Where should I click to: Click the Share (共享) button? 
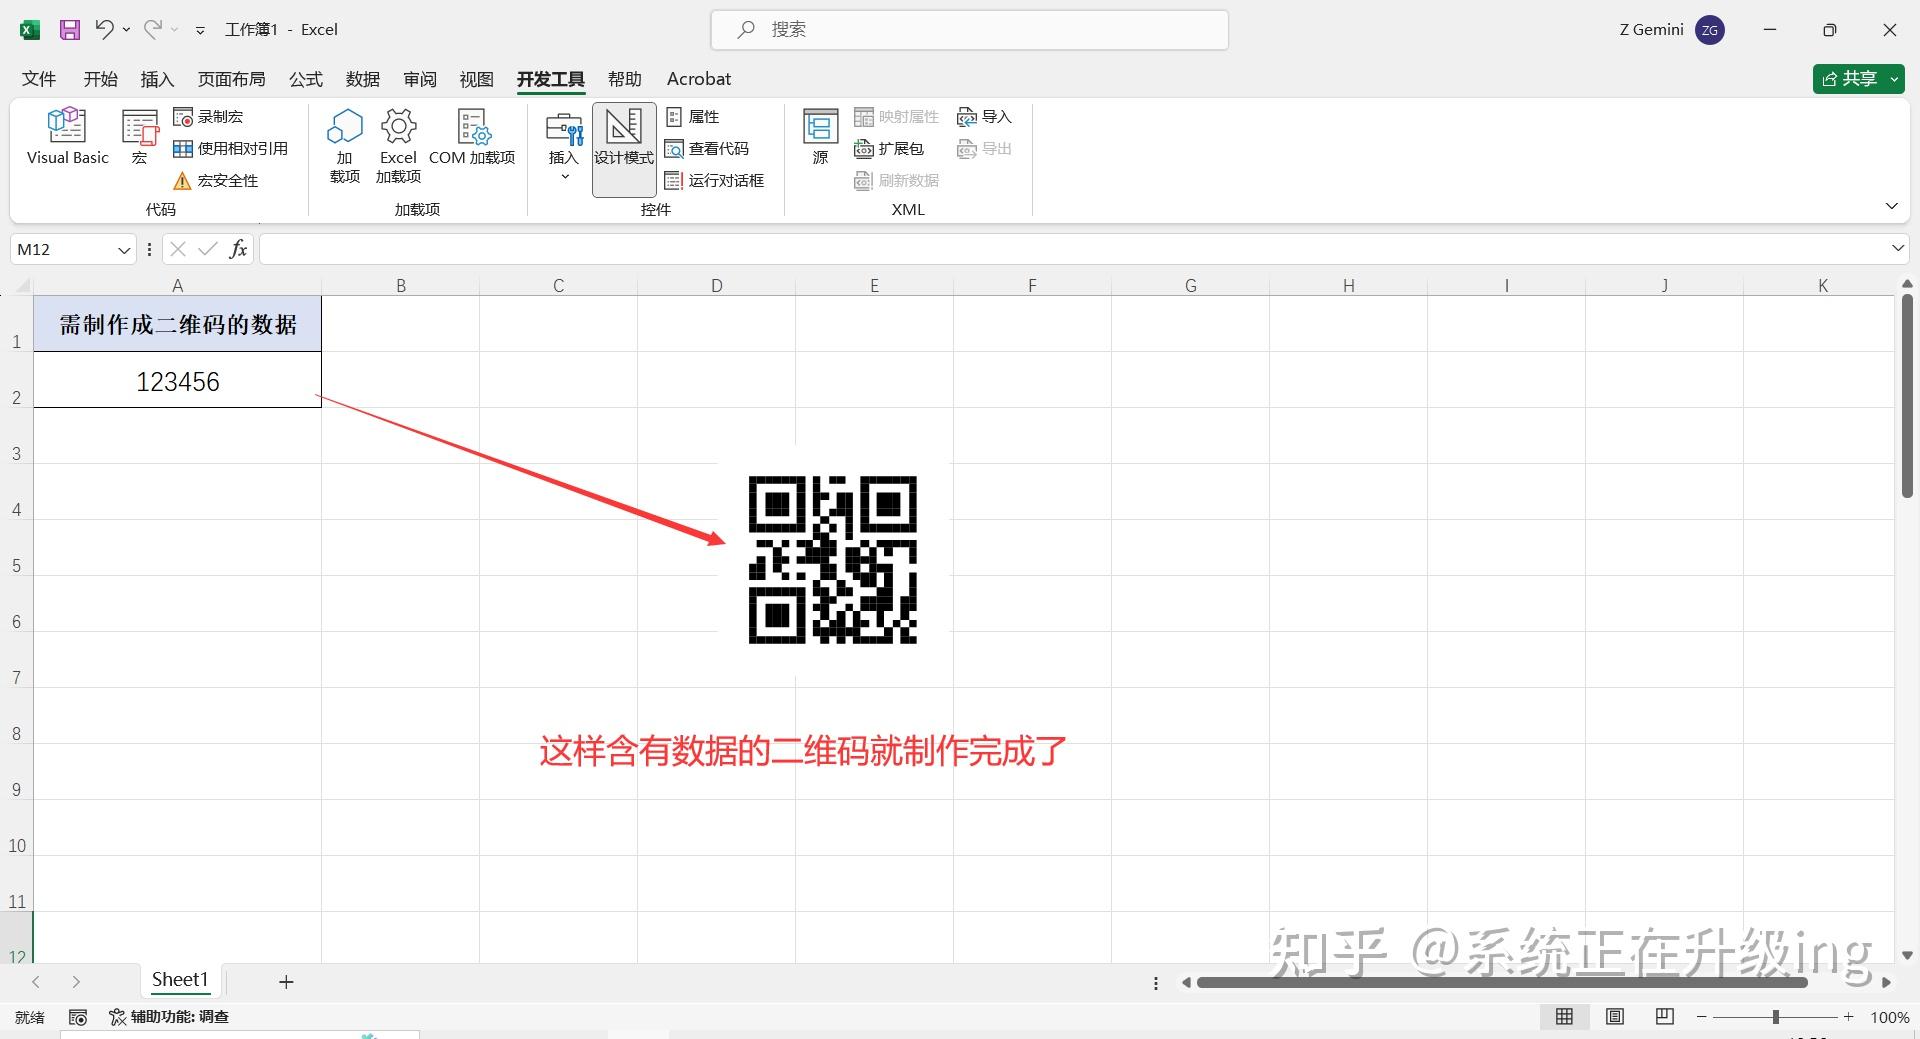click(1849, 79)
